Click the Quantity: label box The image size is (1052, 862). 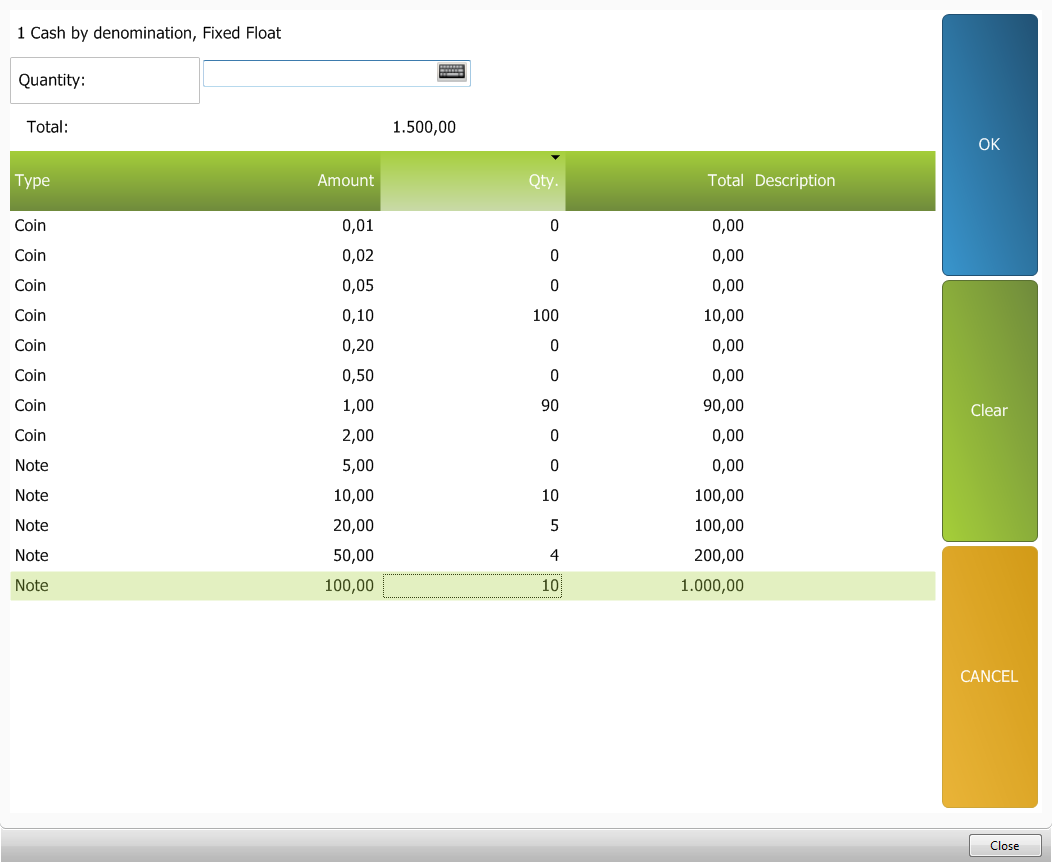[105, 80]
